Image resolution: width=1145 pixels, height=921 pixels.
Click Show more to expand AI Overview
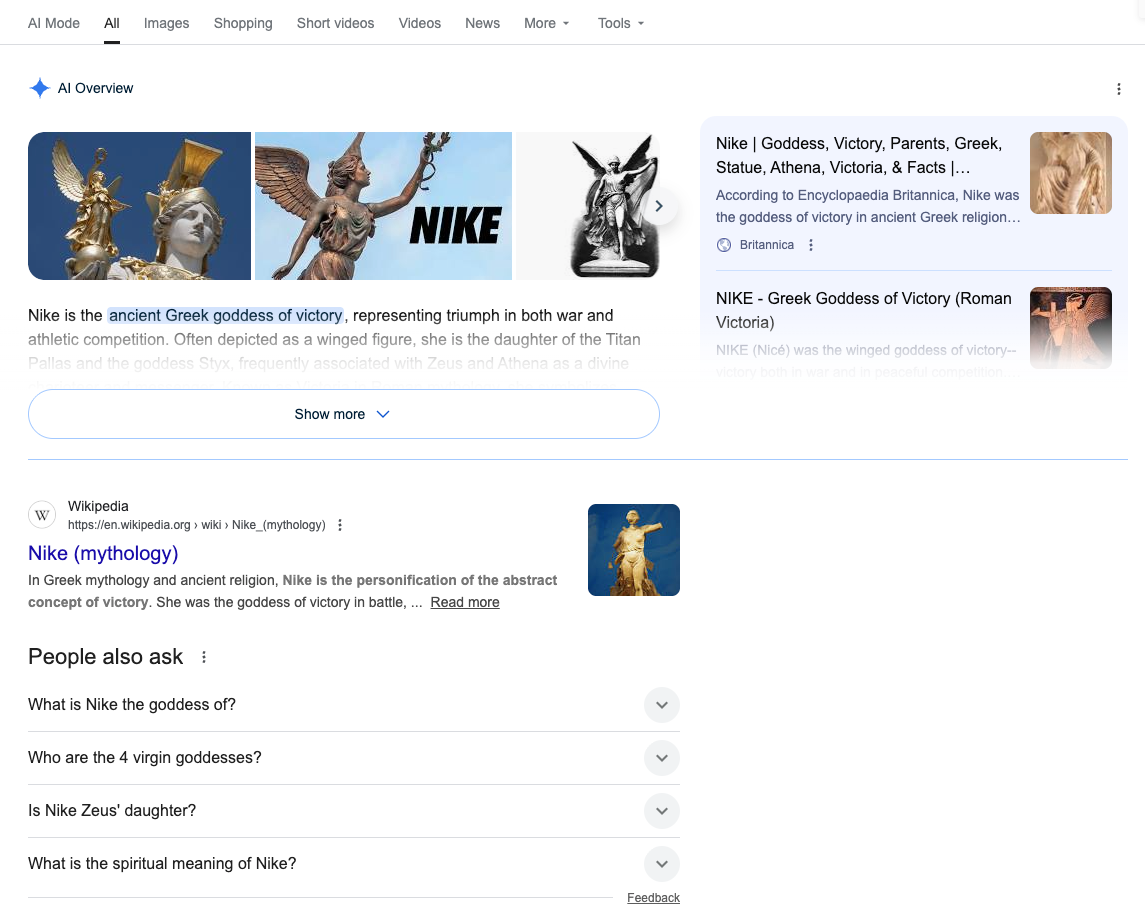[x=344, y=414]
